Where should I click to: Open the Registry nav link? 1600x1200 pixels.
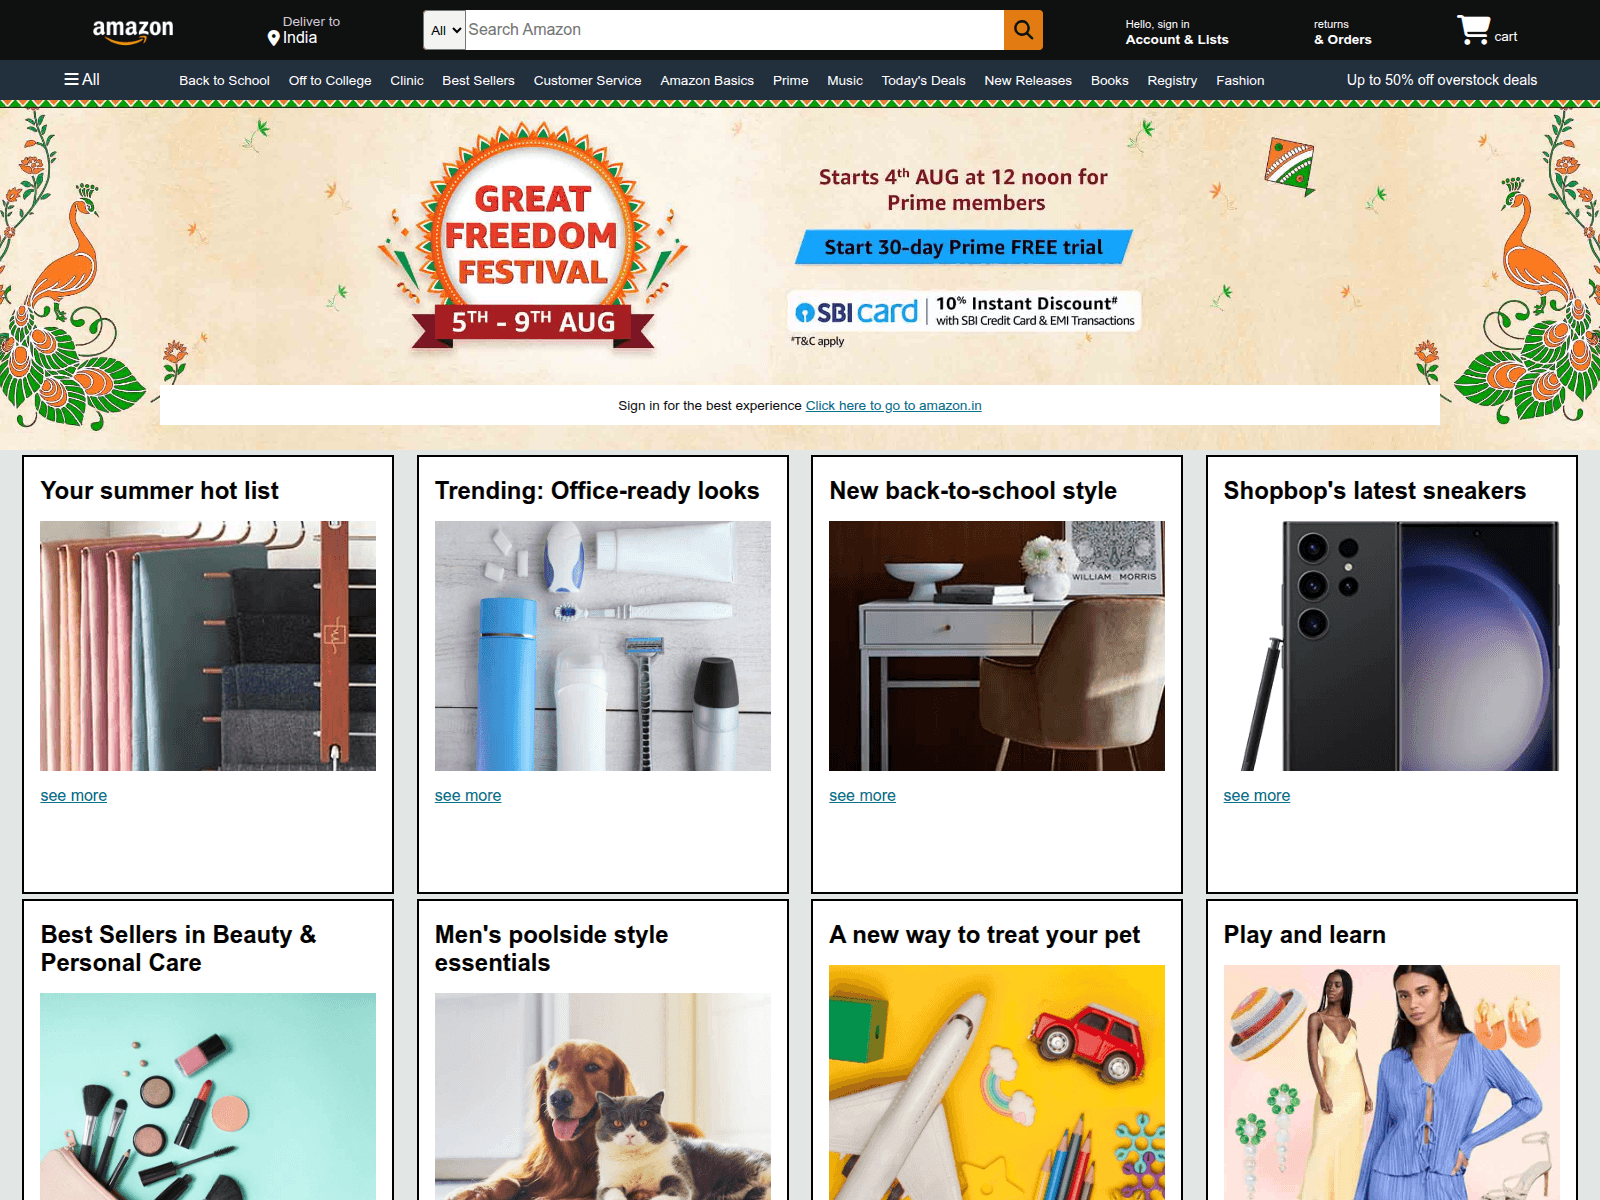[x=1172, y=80]
